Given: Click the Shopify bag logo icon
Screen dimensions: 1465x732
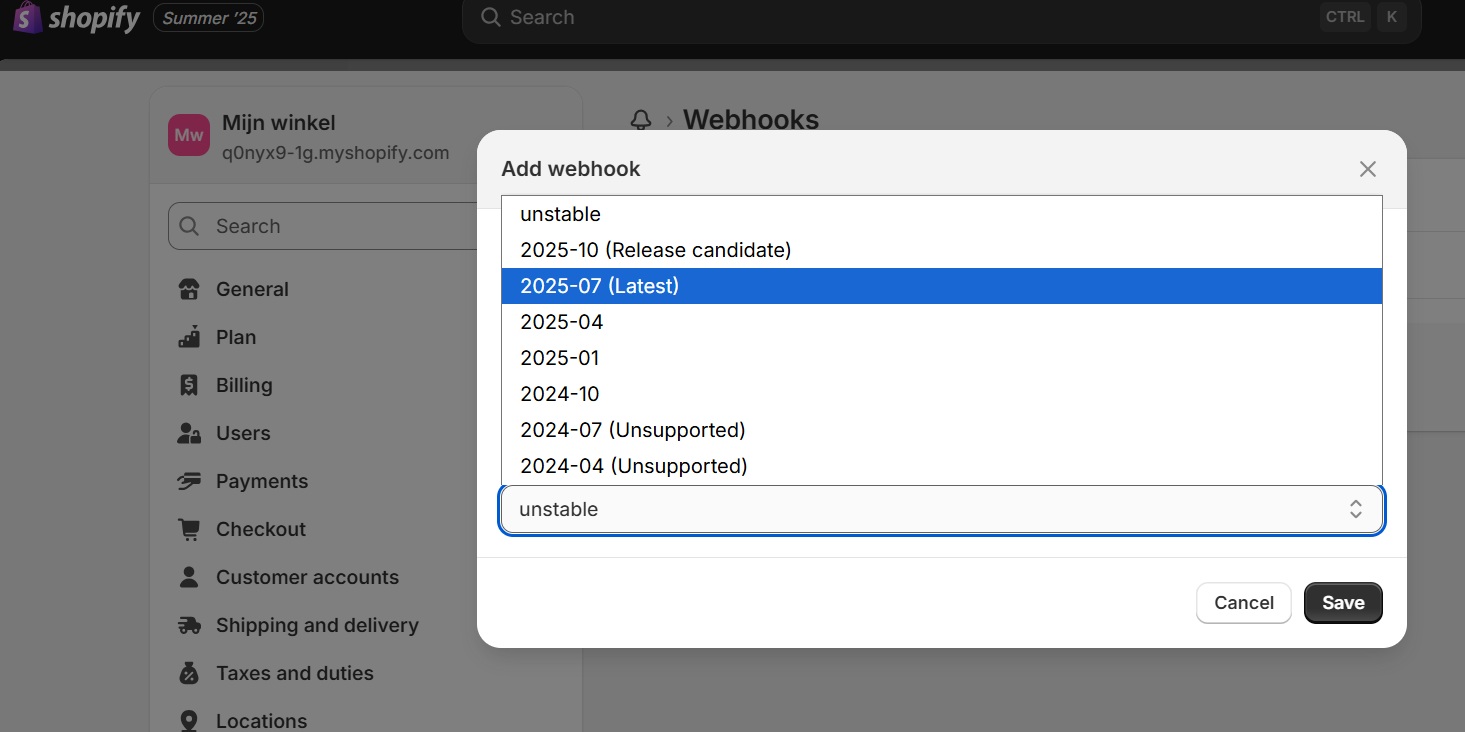Looking at the screenshot, I should coord(27,17).
